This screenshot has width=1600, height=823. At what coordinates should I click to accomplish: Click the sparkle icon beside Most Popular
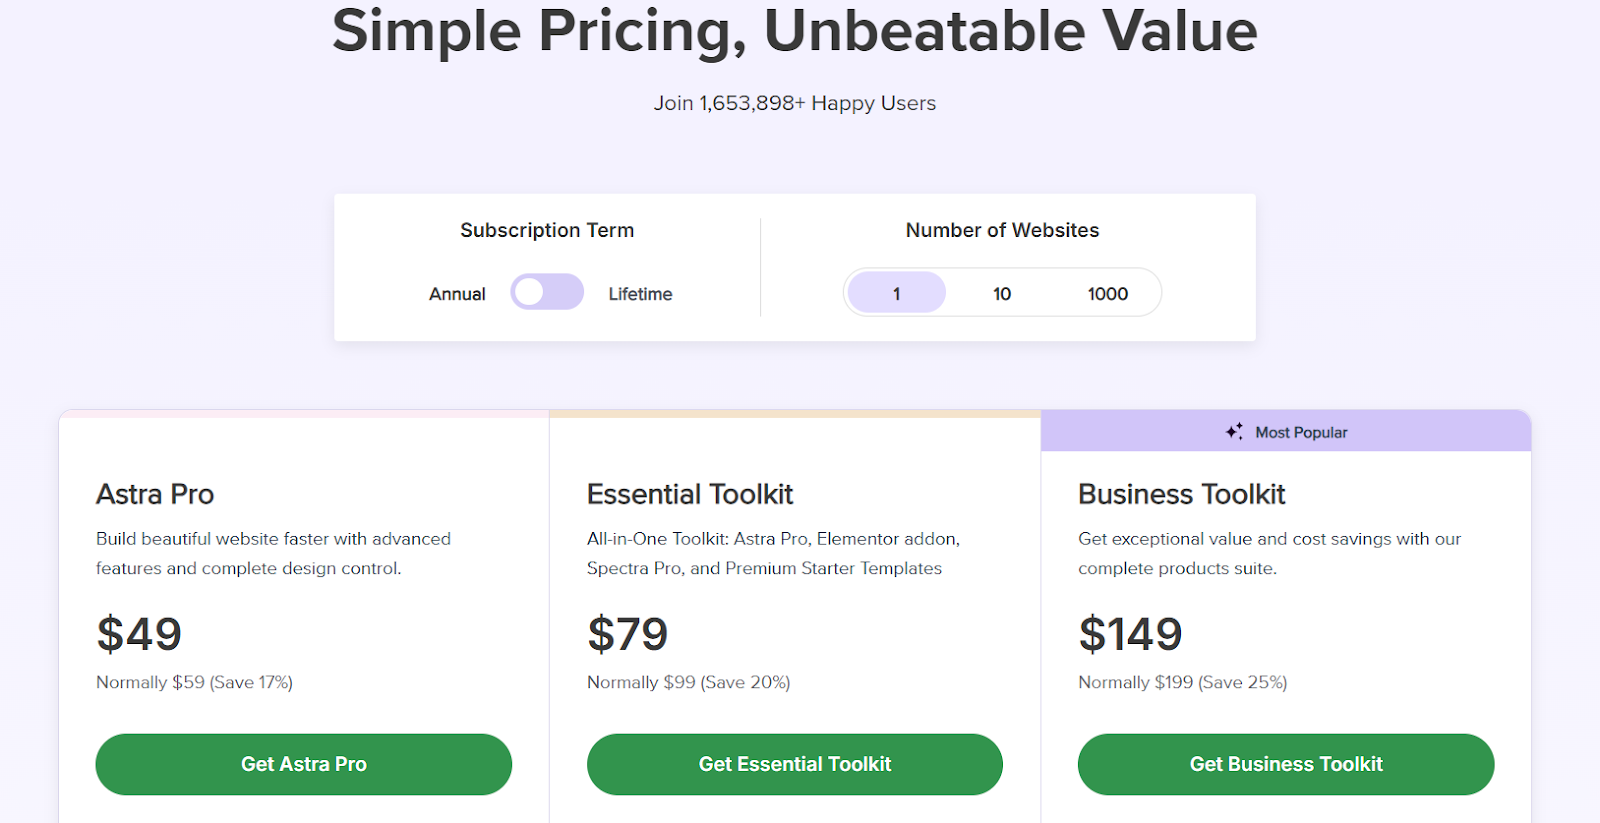pos(1234,431)
